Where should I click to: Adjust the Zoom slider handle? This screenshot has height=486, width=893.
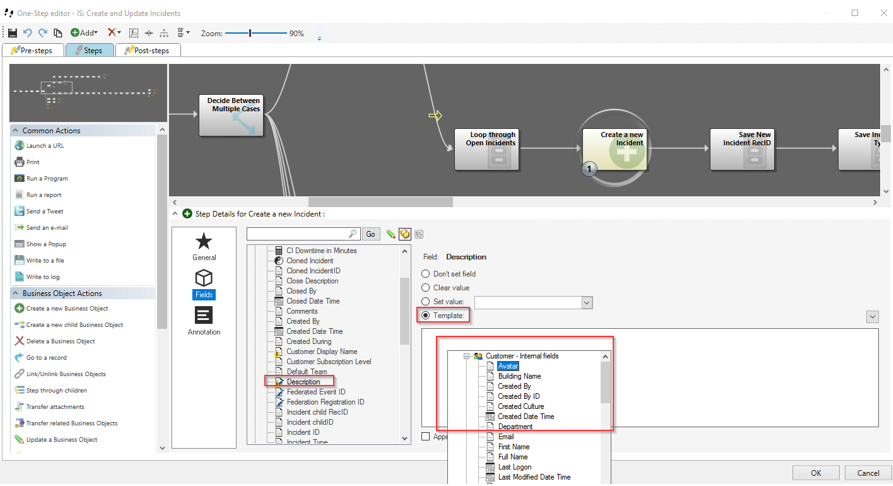pyautogui.click(x=251, y=33)
